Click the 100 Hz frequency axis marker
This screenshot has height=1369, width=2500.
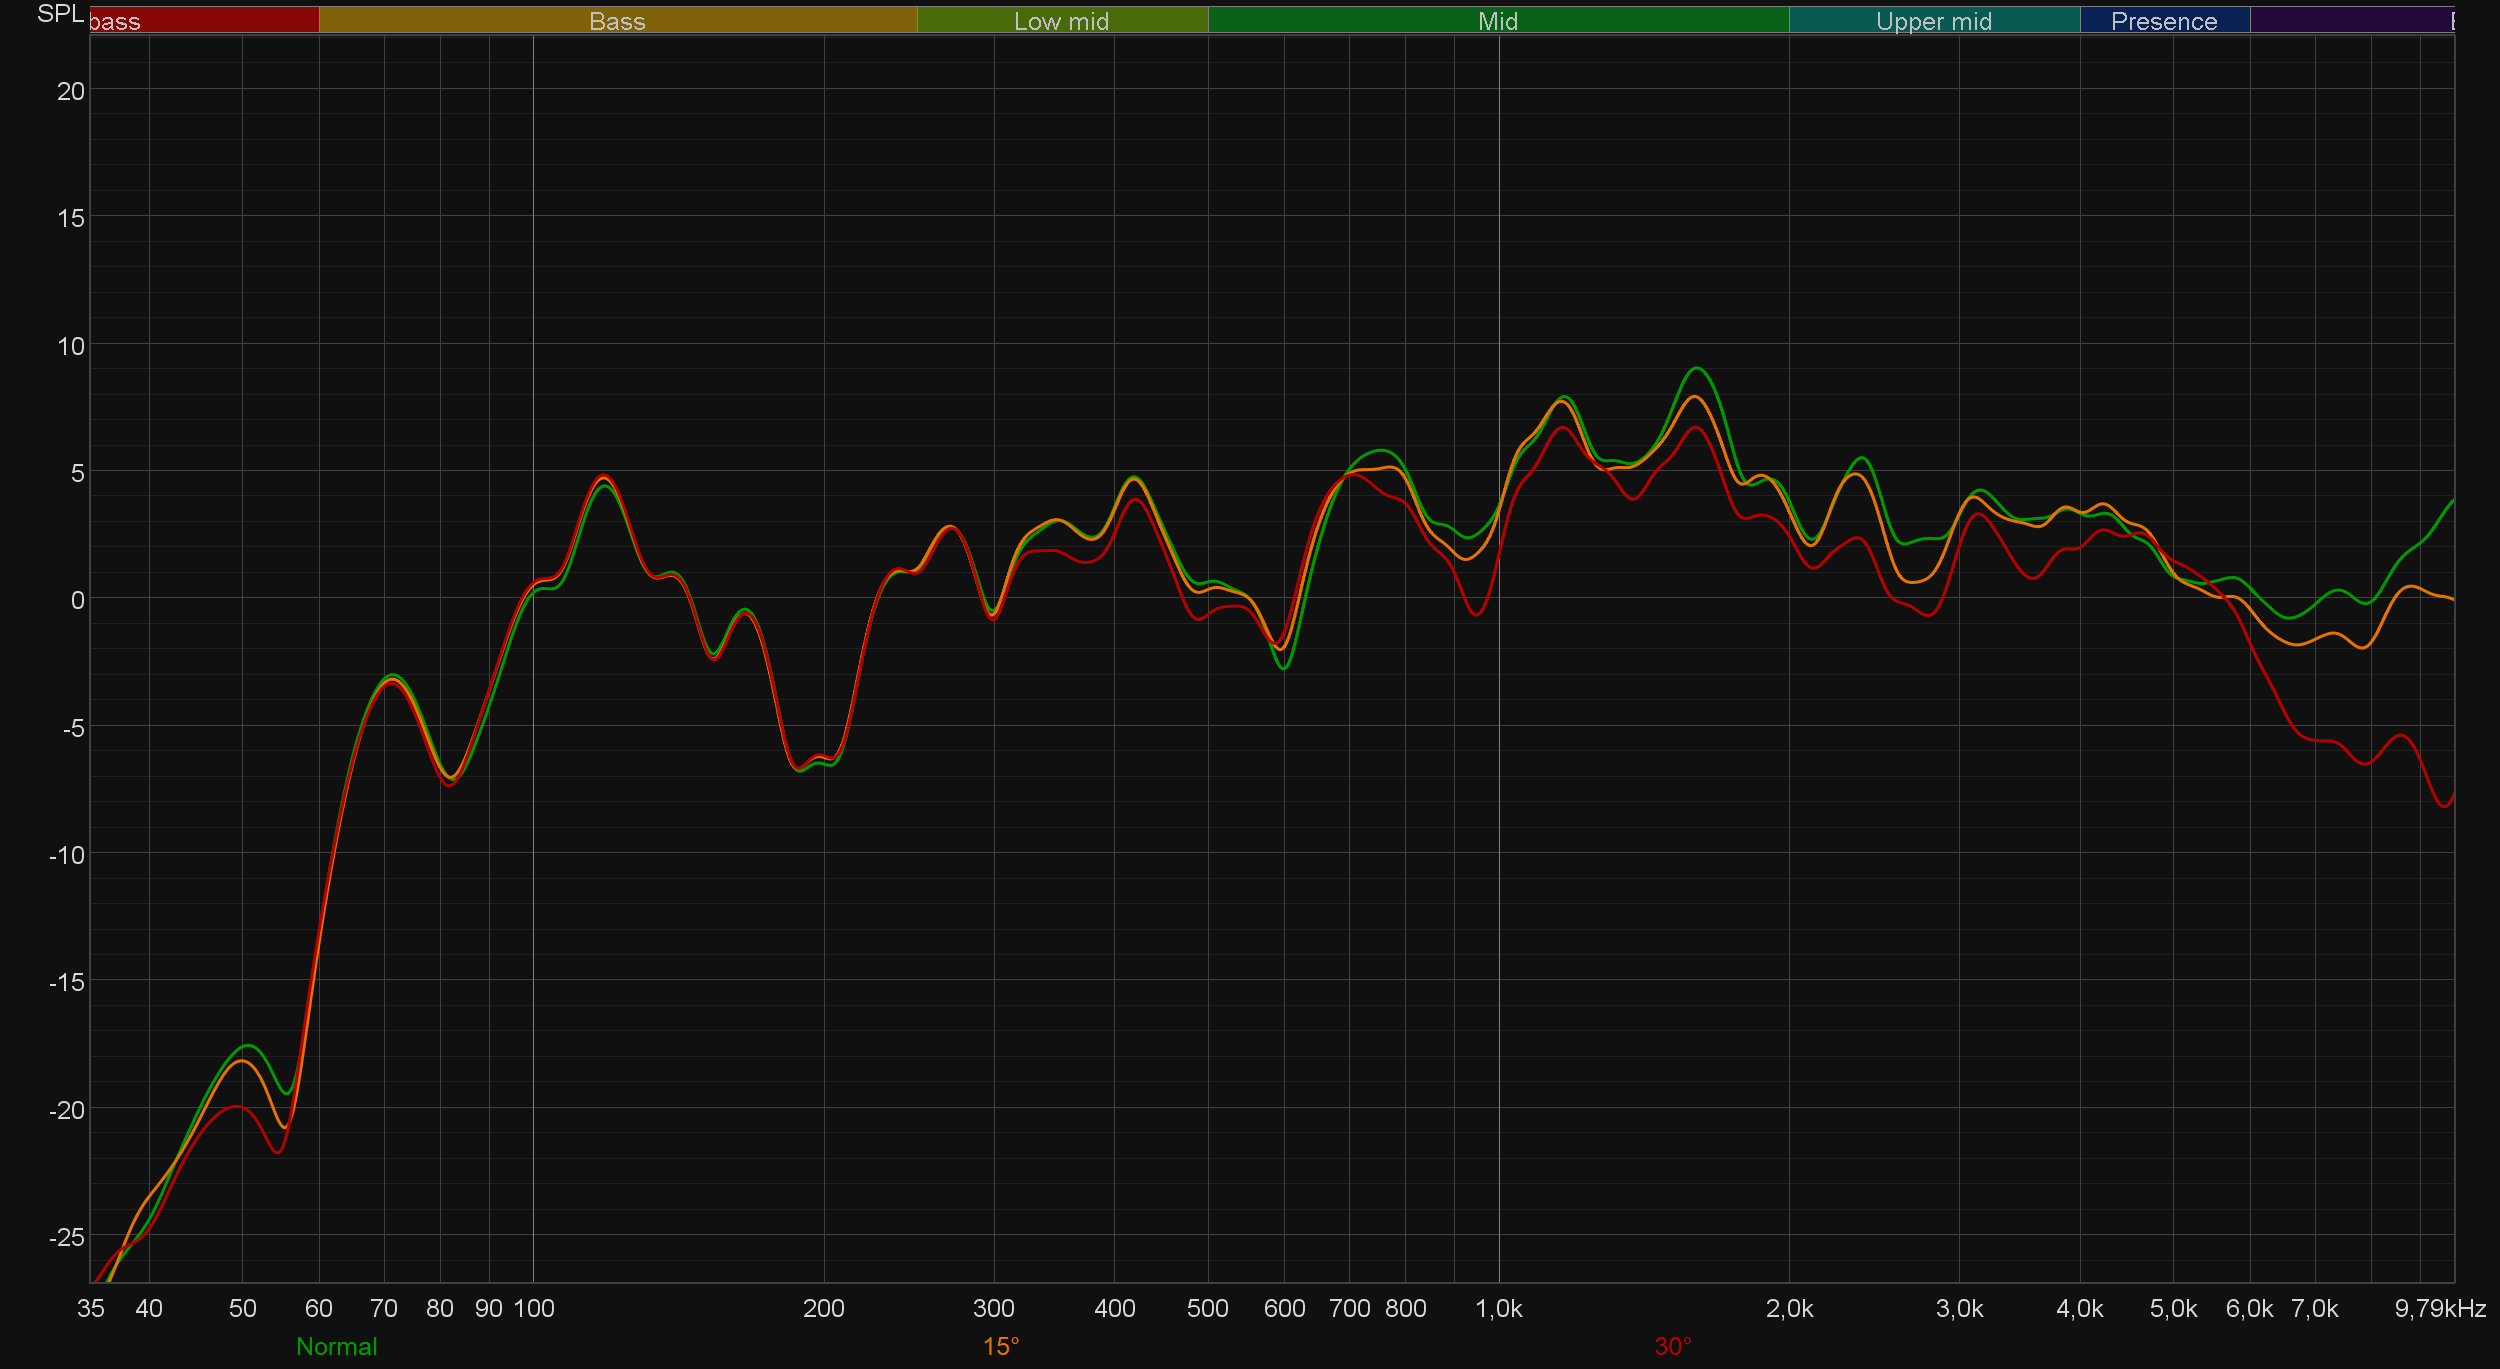(x=534, y=1308)
